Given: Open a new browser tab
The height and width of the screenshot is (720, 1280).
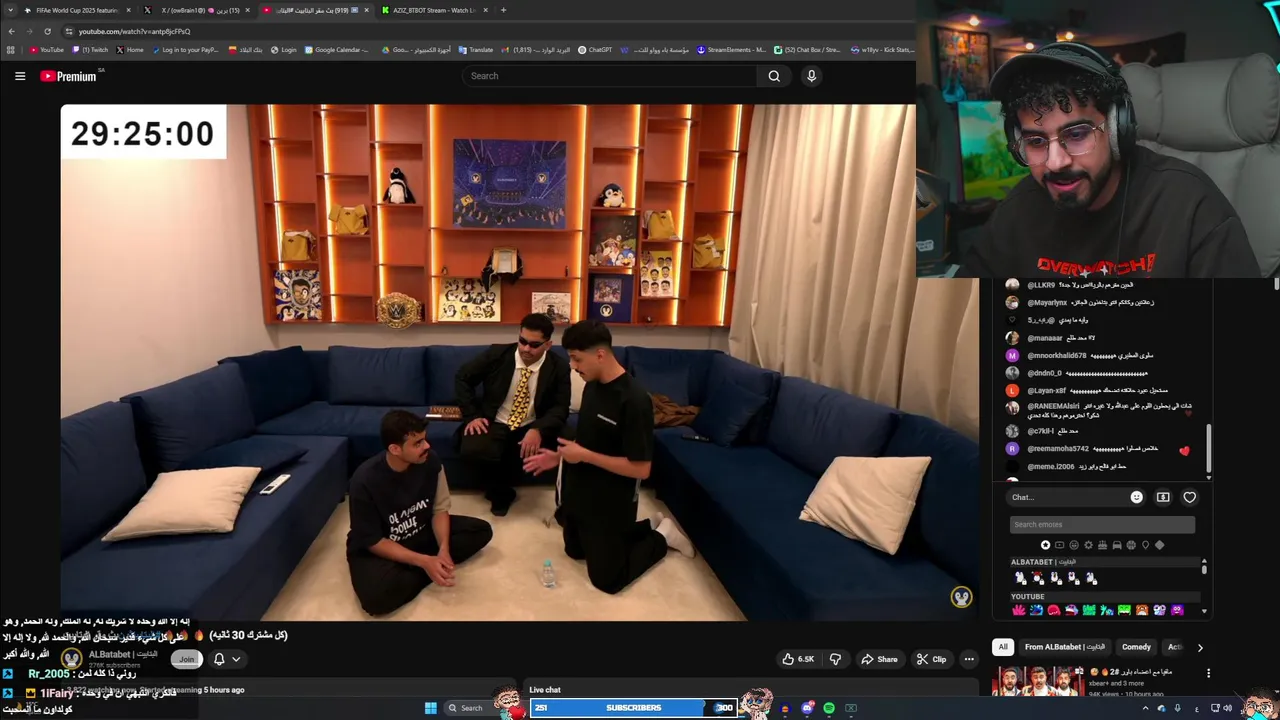Looking at the screenshot, I should point(503,10).
